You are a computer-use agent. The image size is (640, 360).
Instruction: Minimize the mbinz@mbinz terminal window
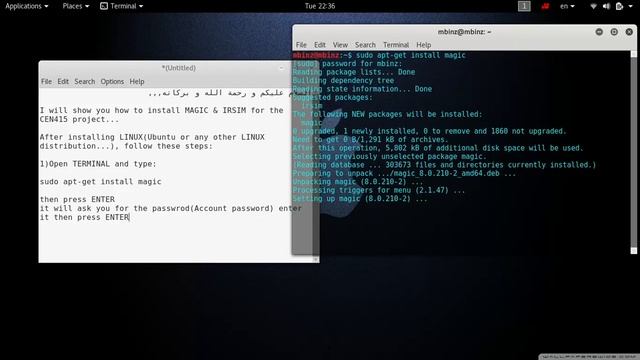(x=599, y=32)
